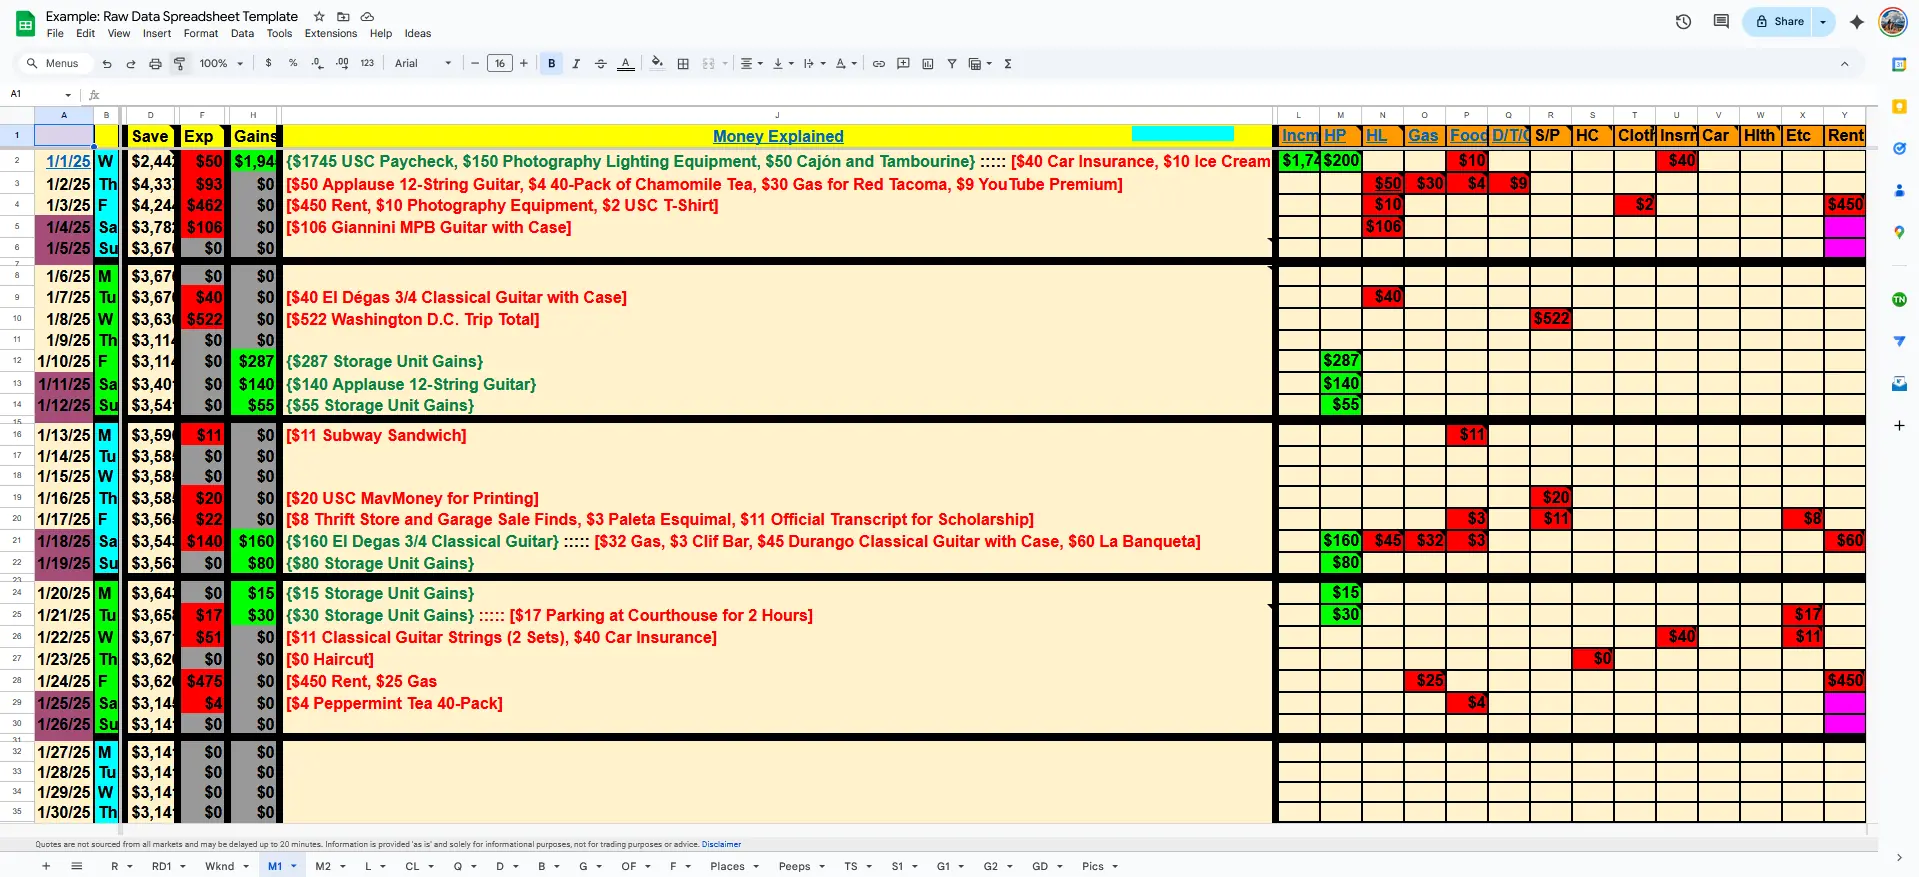Switch to the Places sheet tab

coord(735,866)
